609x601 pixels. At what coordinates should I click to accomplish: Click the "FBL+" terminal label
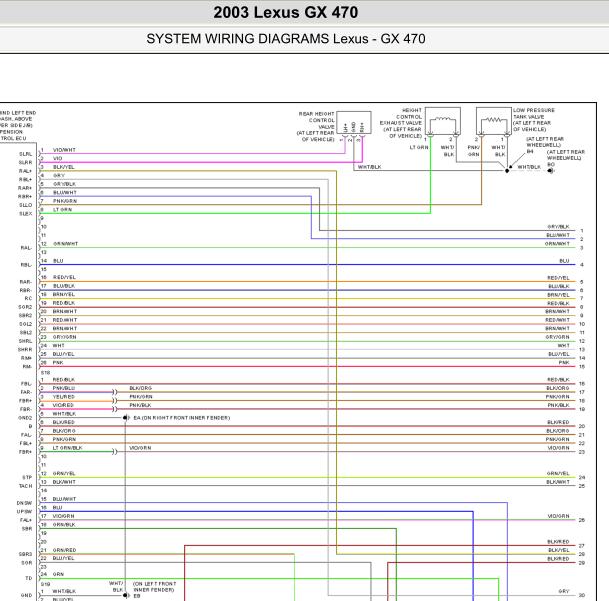[26, 444]
